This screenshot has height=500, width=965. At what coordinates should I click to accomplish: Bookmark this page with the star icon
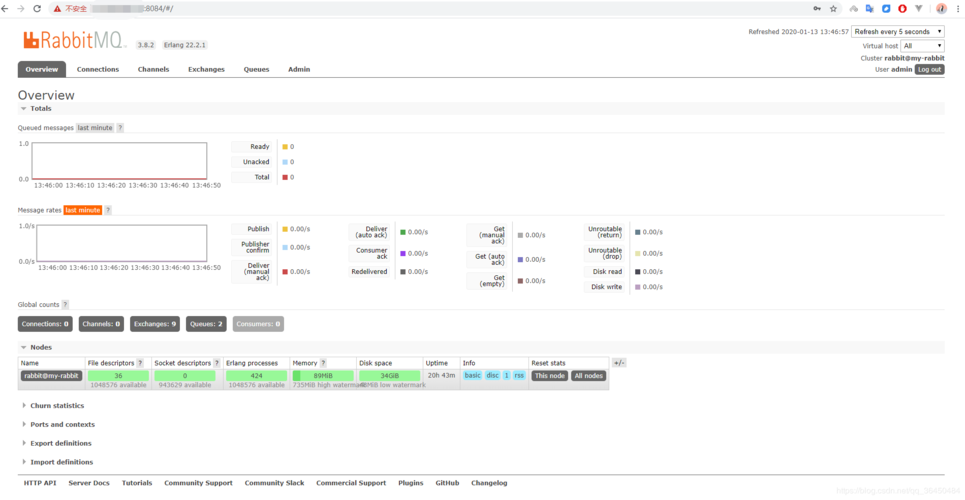[x=833, y=9]
